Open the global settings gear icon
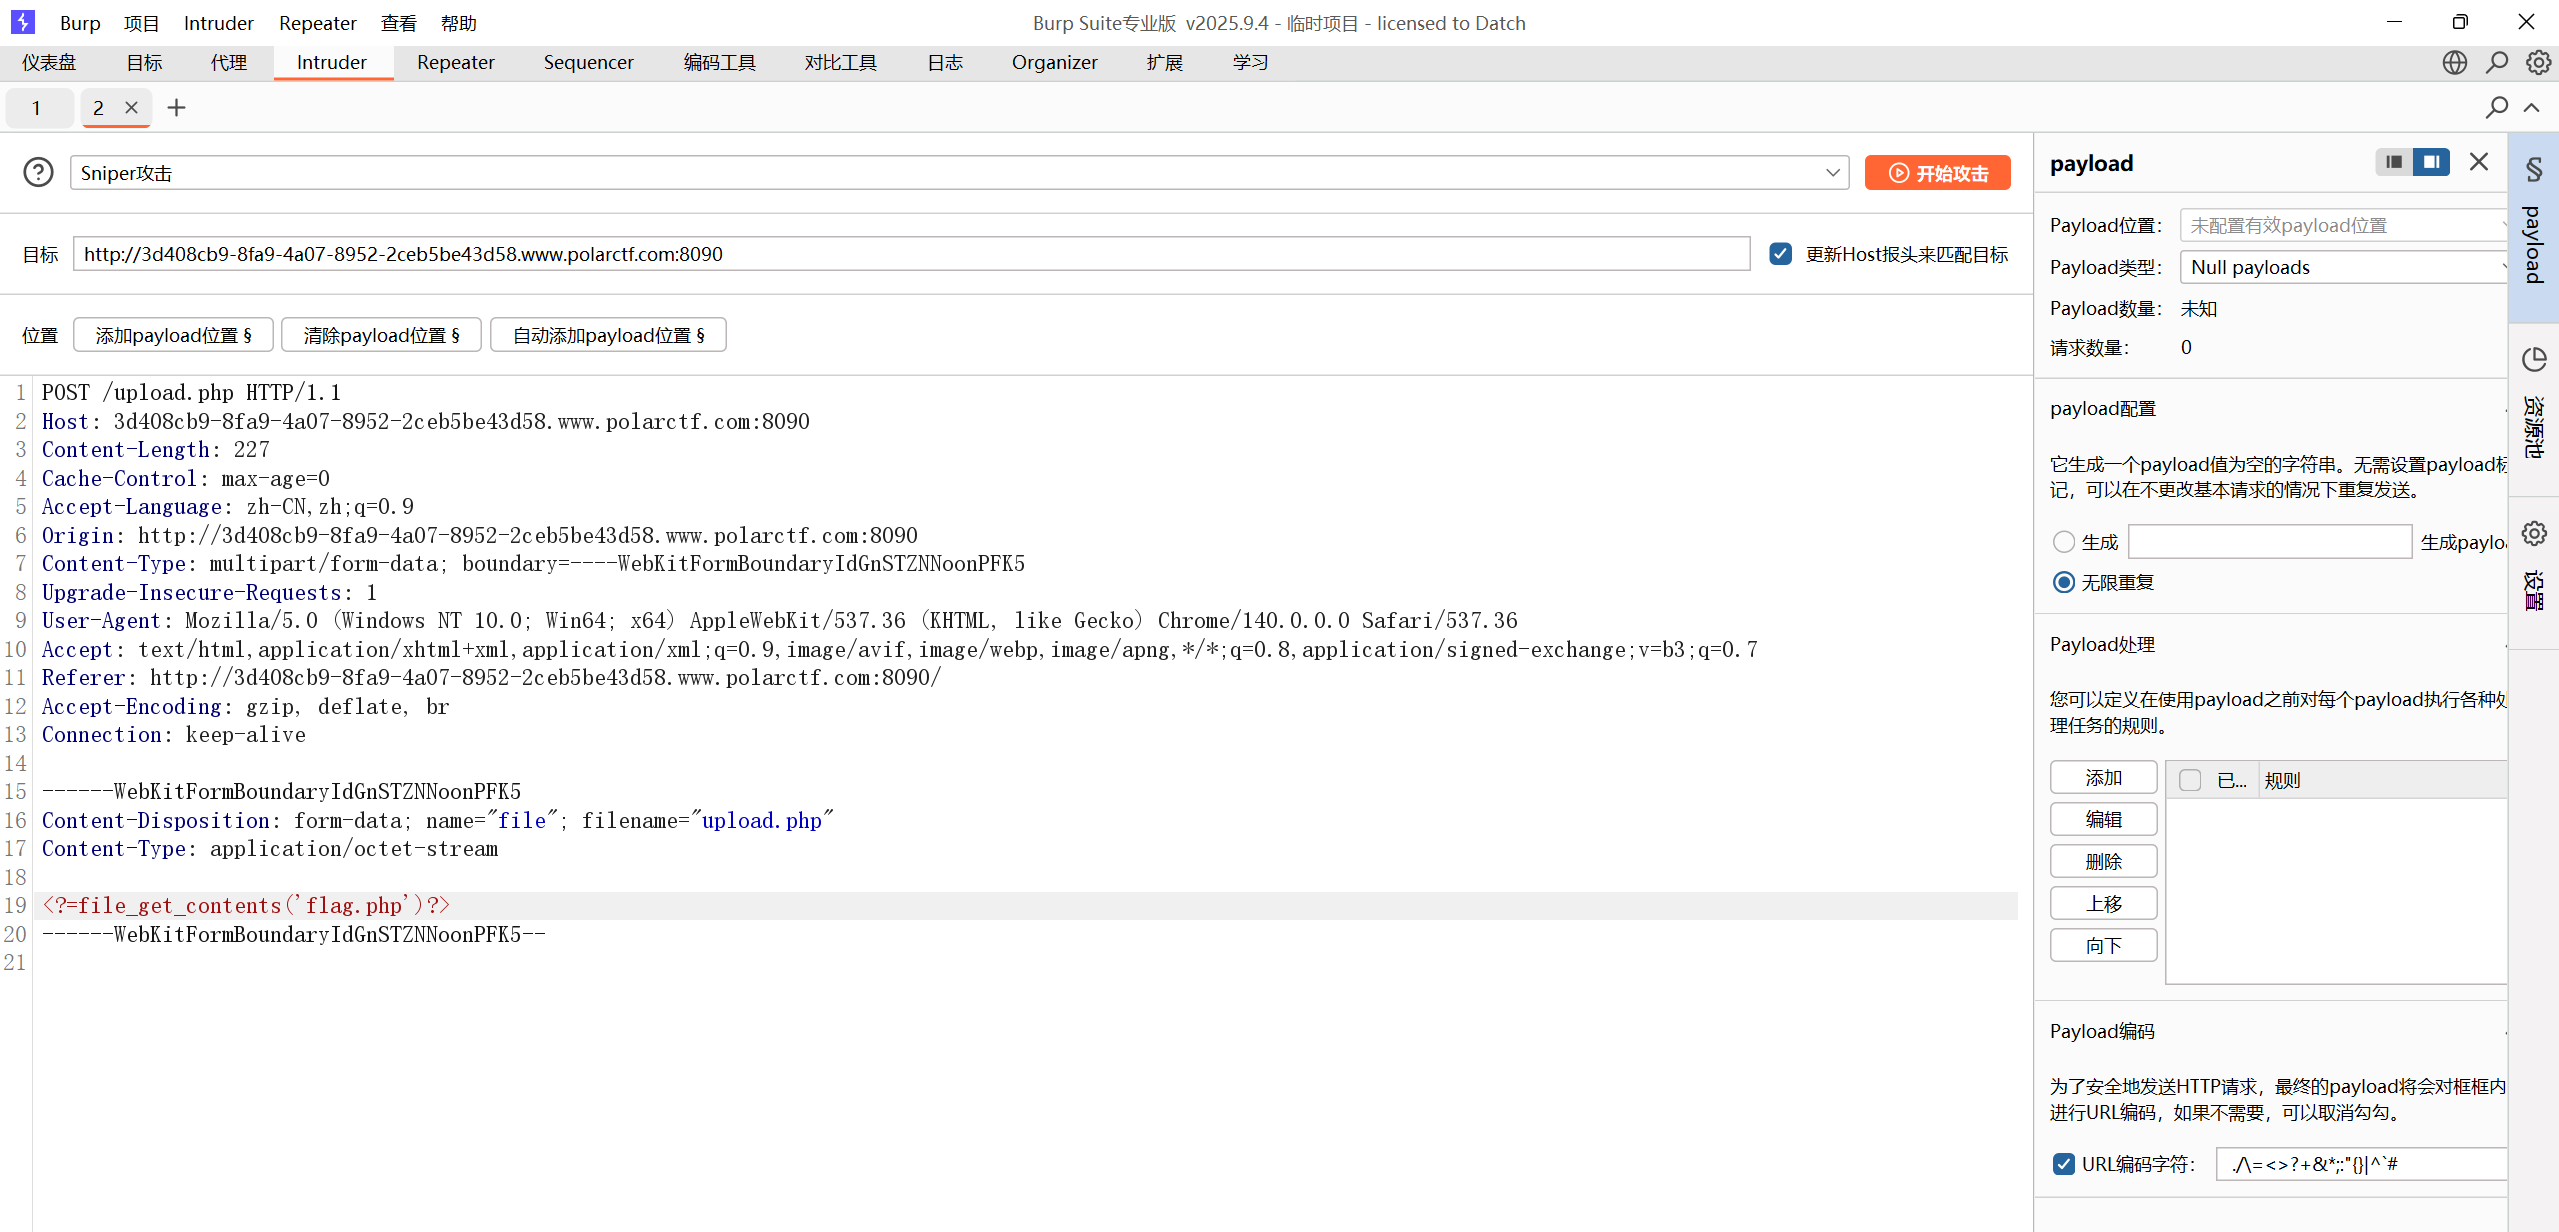Image resolution: width=2559 pixels, height=1232 pixels. click(x=2538, y=63)
